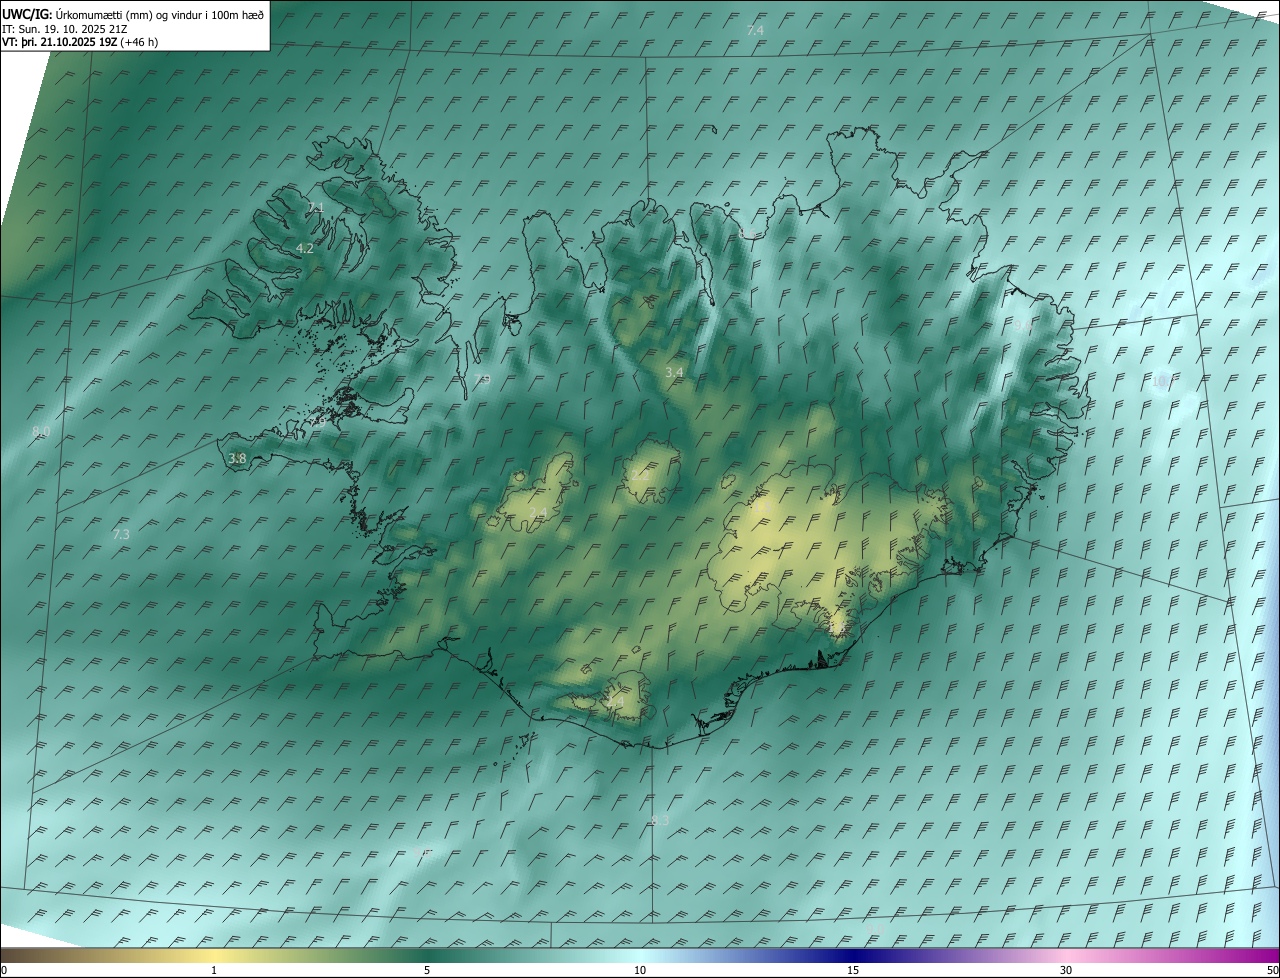1280x978 pixels.
Task: Click the 7.1 value in the Westfjords
Action: 316,207
